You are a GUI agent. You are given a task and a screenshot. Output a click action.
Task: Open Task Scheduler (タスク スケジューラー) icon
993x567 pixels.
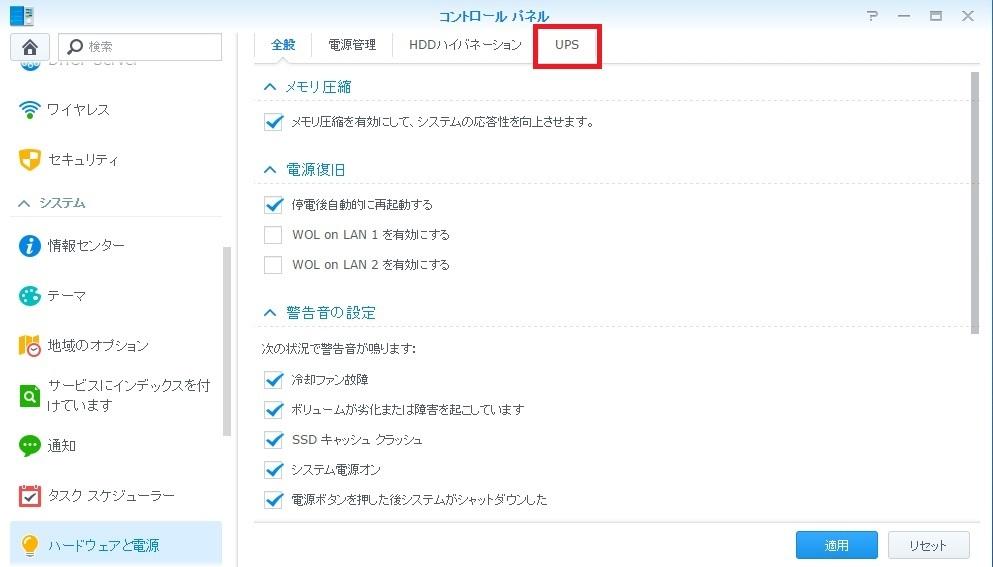click(x=30, y=495)
